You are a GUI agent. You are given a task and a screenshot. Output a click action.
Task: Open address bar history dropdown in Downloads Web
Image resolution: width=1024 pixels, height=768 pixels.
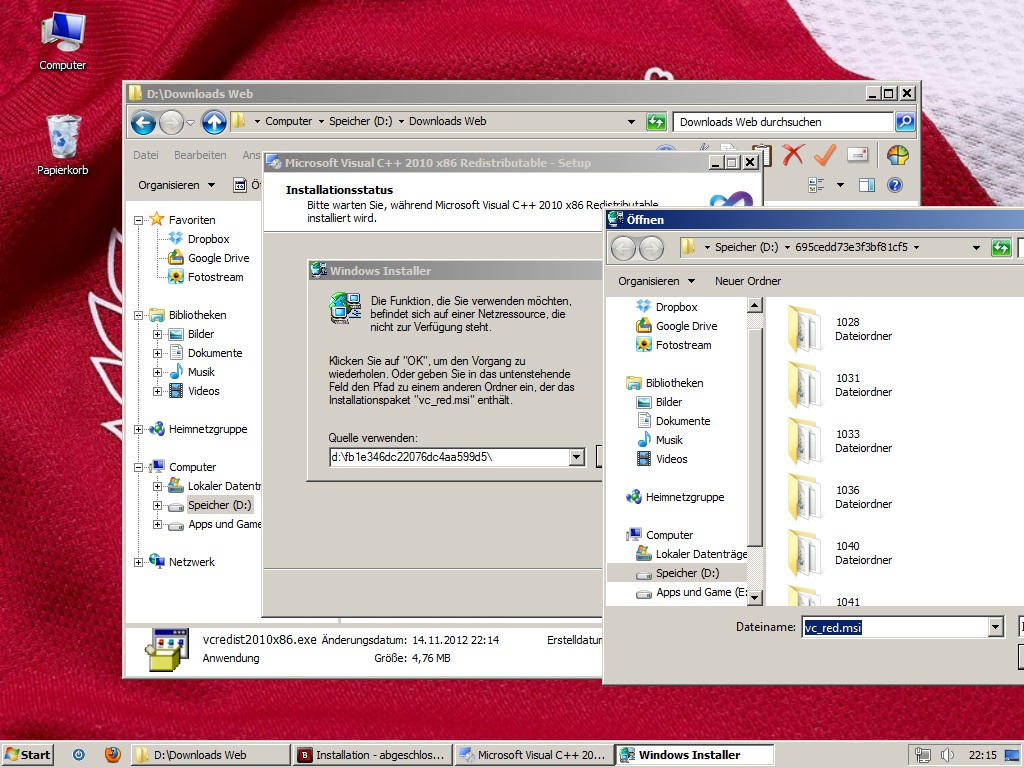click(631, 121)
